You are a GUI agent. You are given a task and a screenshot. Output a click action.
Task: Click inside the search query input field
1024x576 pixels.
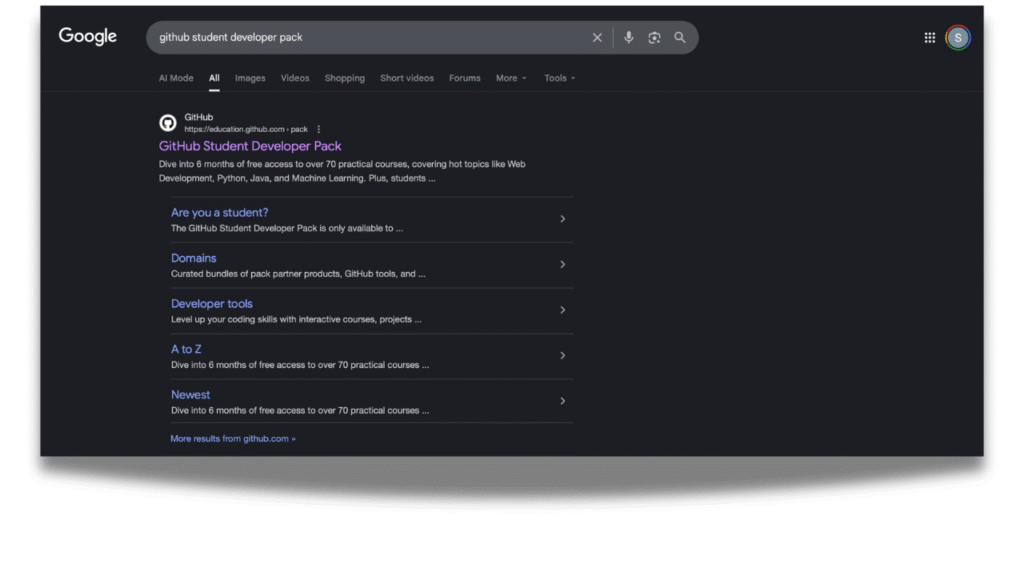[x=360, y=38]
